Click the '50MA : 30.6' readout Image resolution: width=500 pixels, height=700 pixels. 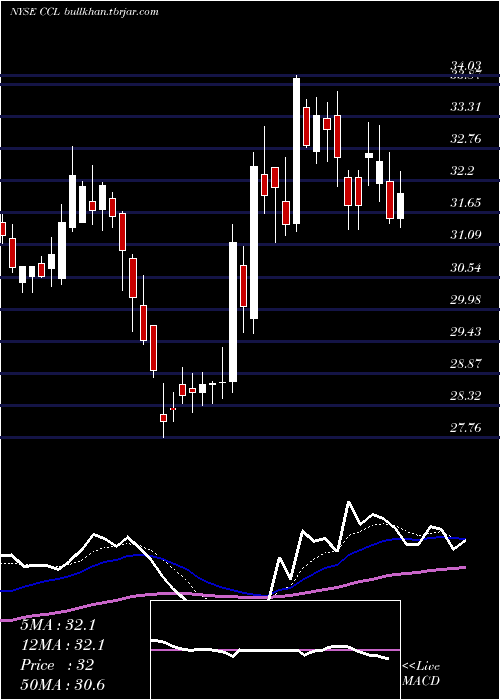(x=62, y=685)
